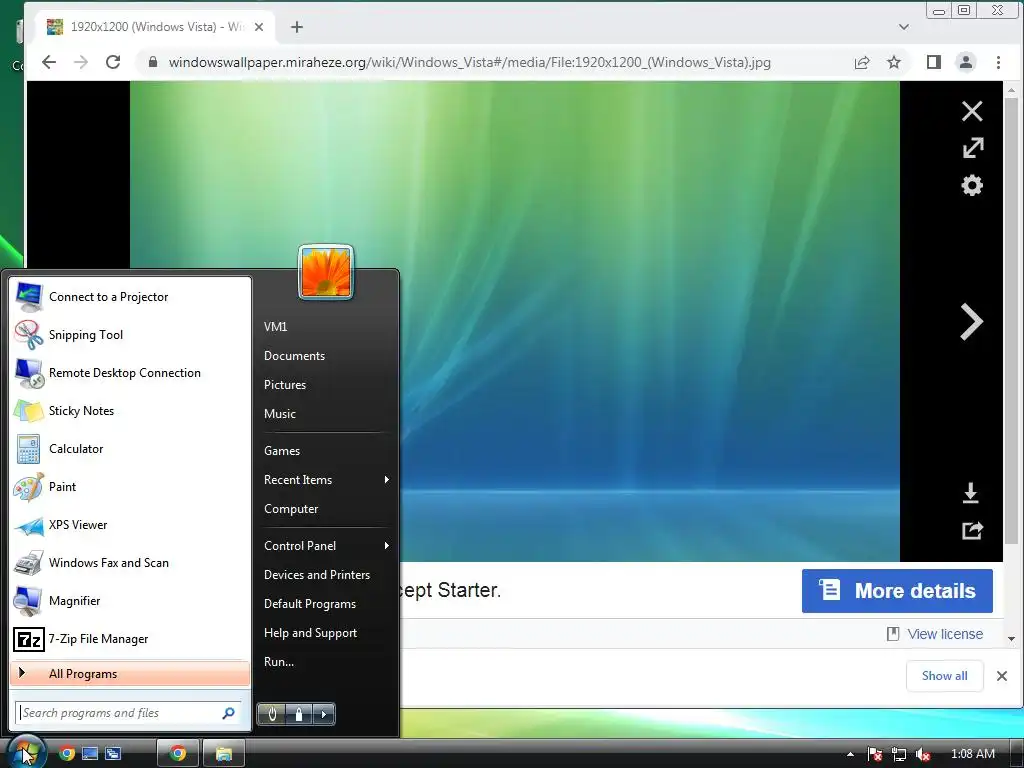Click the Chrome back arrow

pos(49,62)
